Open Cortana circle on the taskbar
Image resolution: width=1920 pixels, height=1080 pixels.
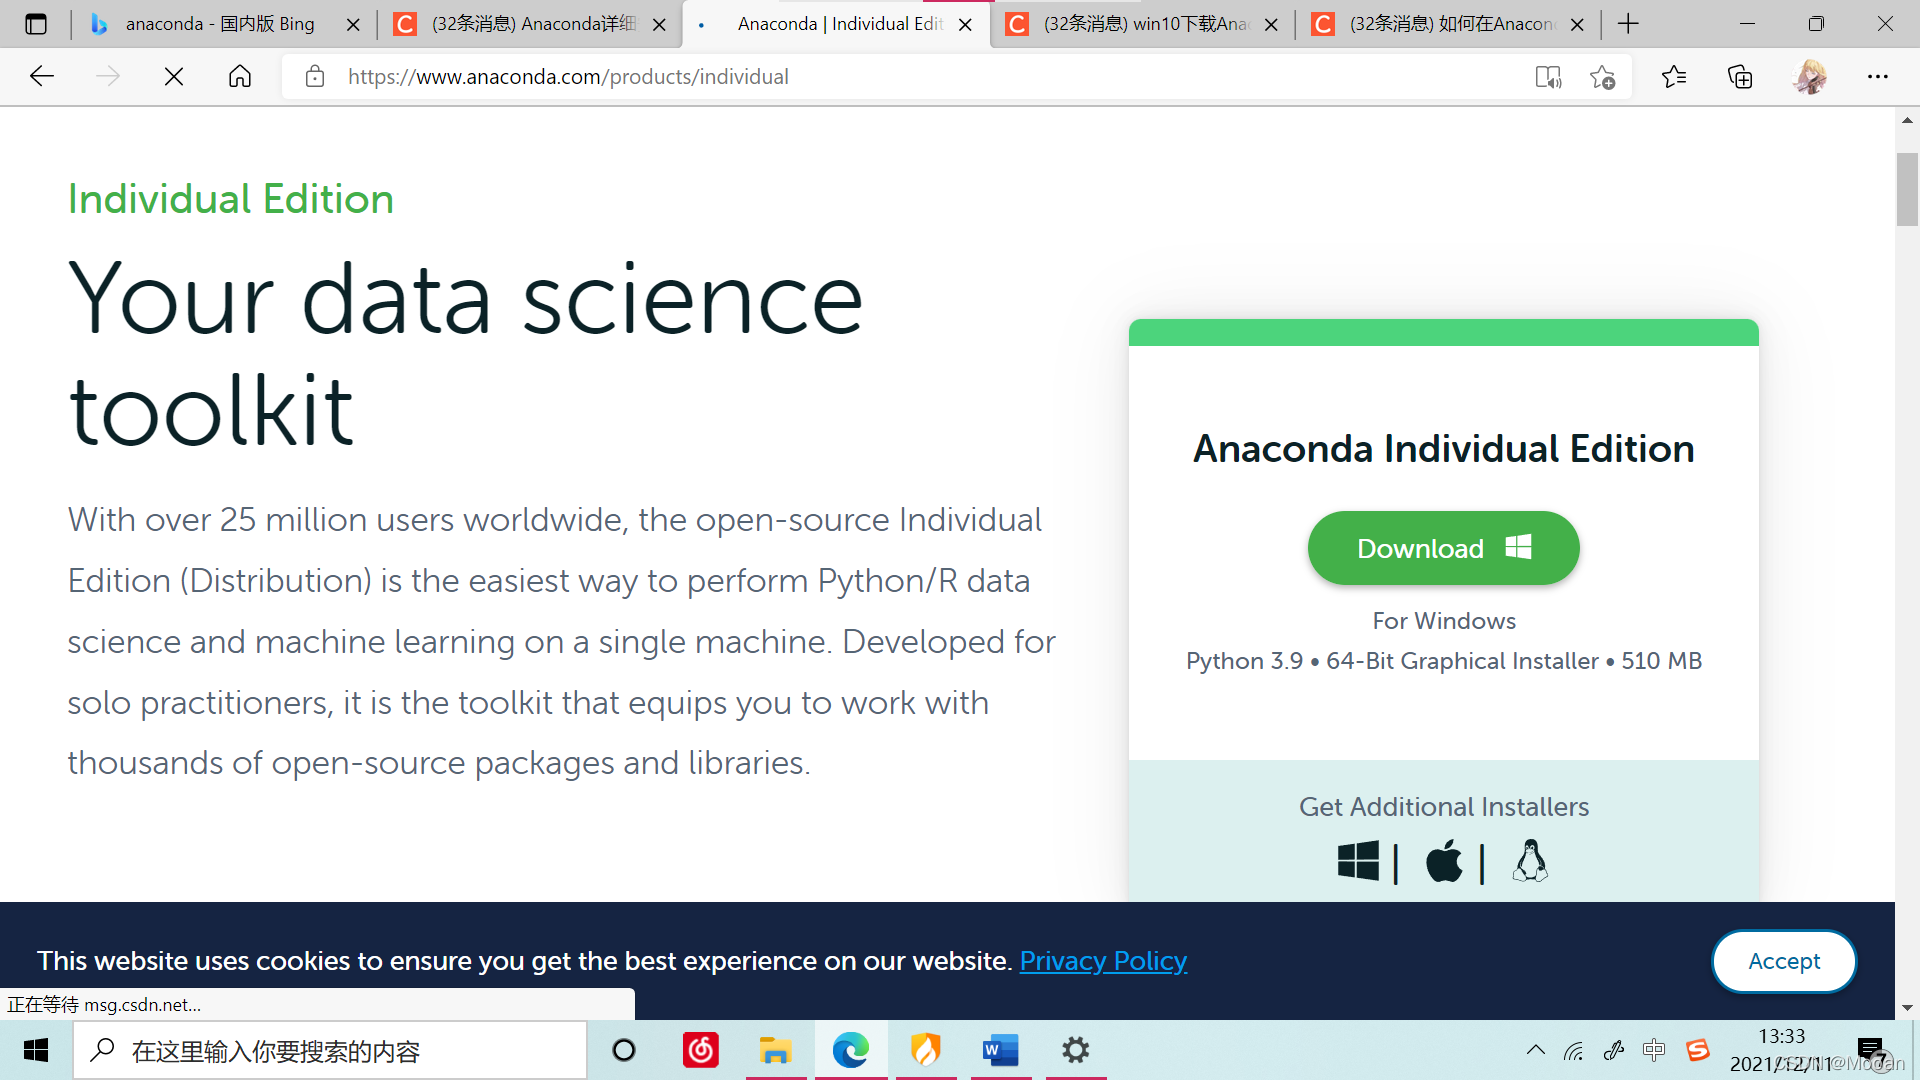coord(624,1050)
